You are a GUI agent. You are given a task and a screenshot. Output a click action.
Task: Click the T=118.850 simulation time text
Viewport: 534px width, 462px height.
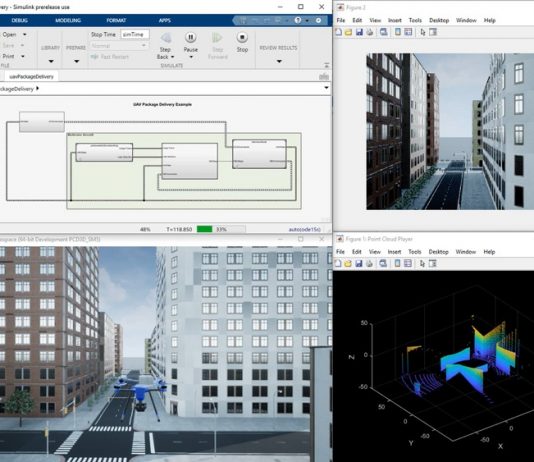pos(179,229)
